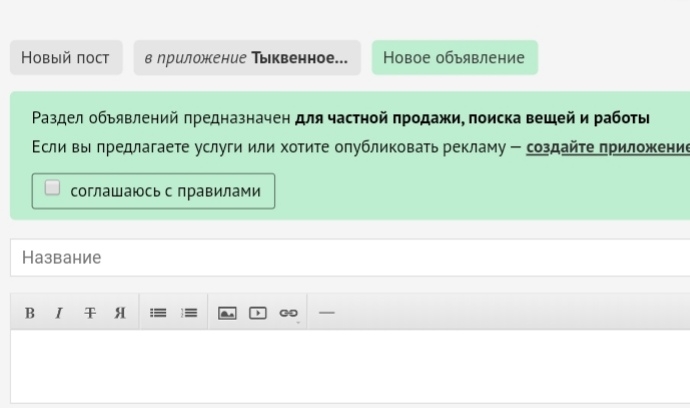
Task: Insert a bulleted list
Action: (x=158, y=313)
